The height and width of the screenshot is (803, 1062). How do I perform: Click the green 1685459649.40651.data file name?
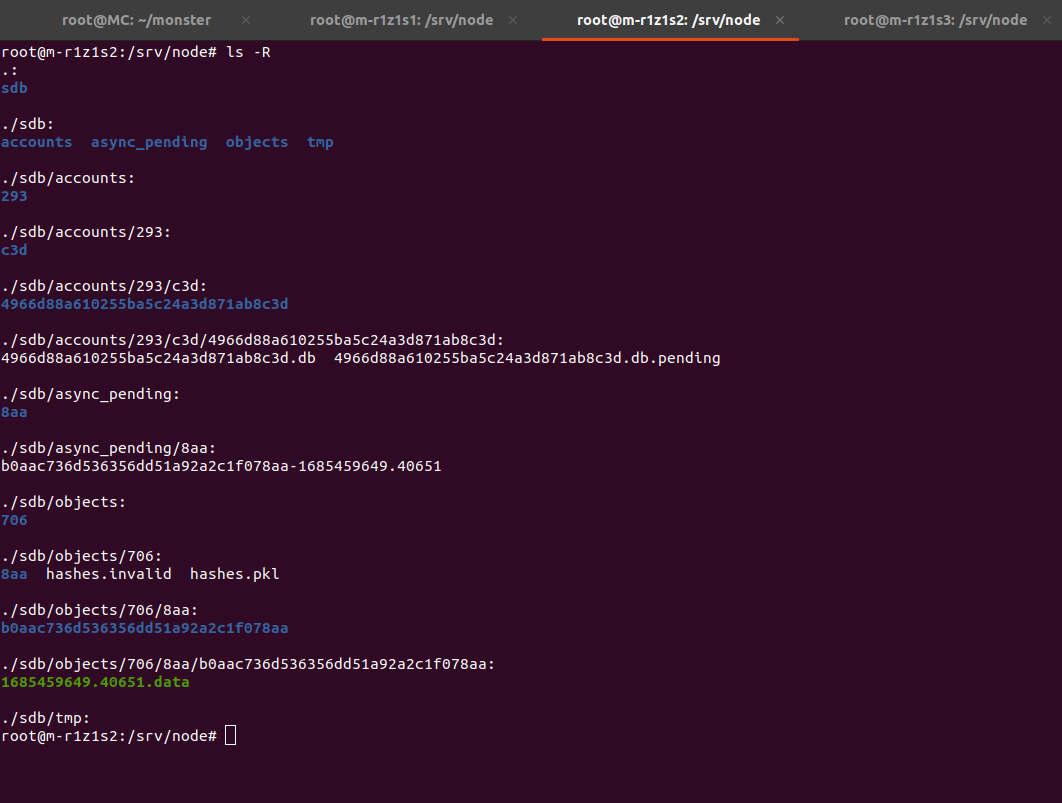pyautogui.click(x=95, y=682)
